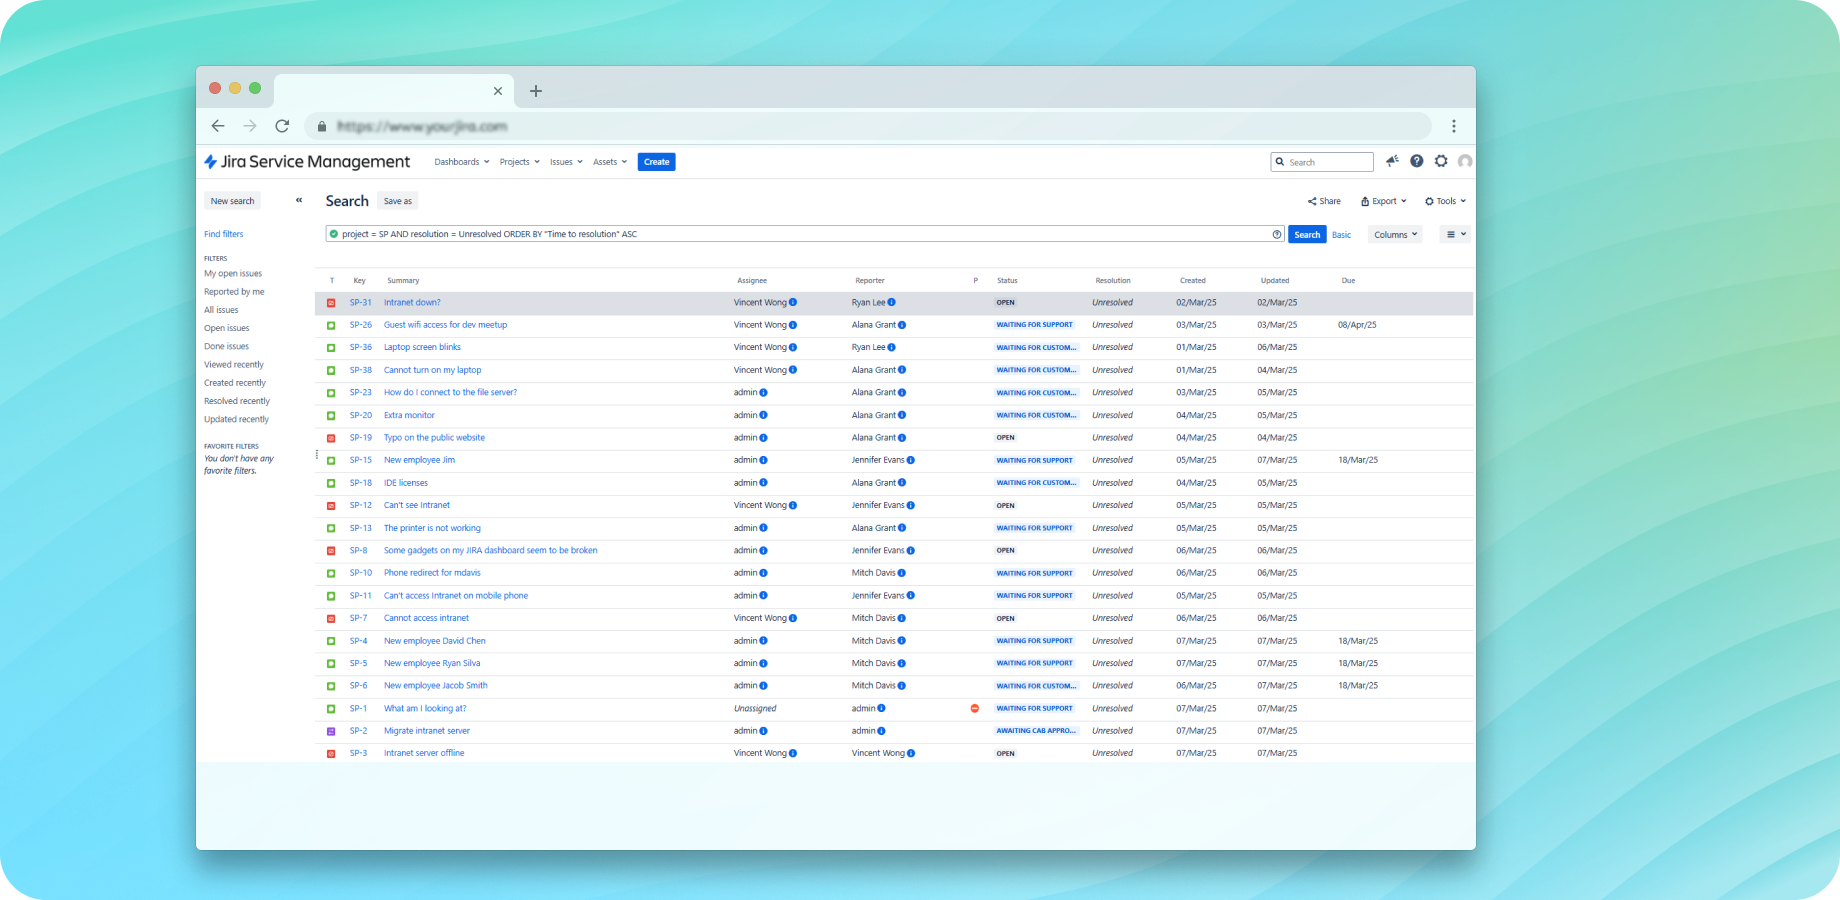
Task: Select the Resolved recently filter
Action: pos(237,401)
